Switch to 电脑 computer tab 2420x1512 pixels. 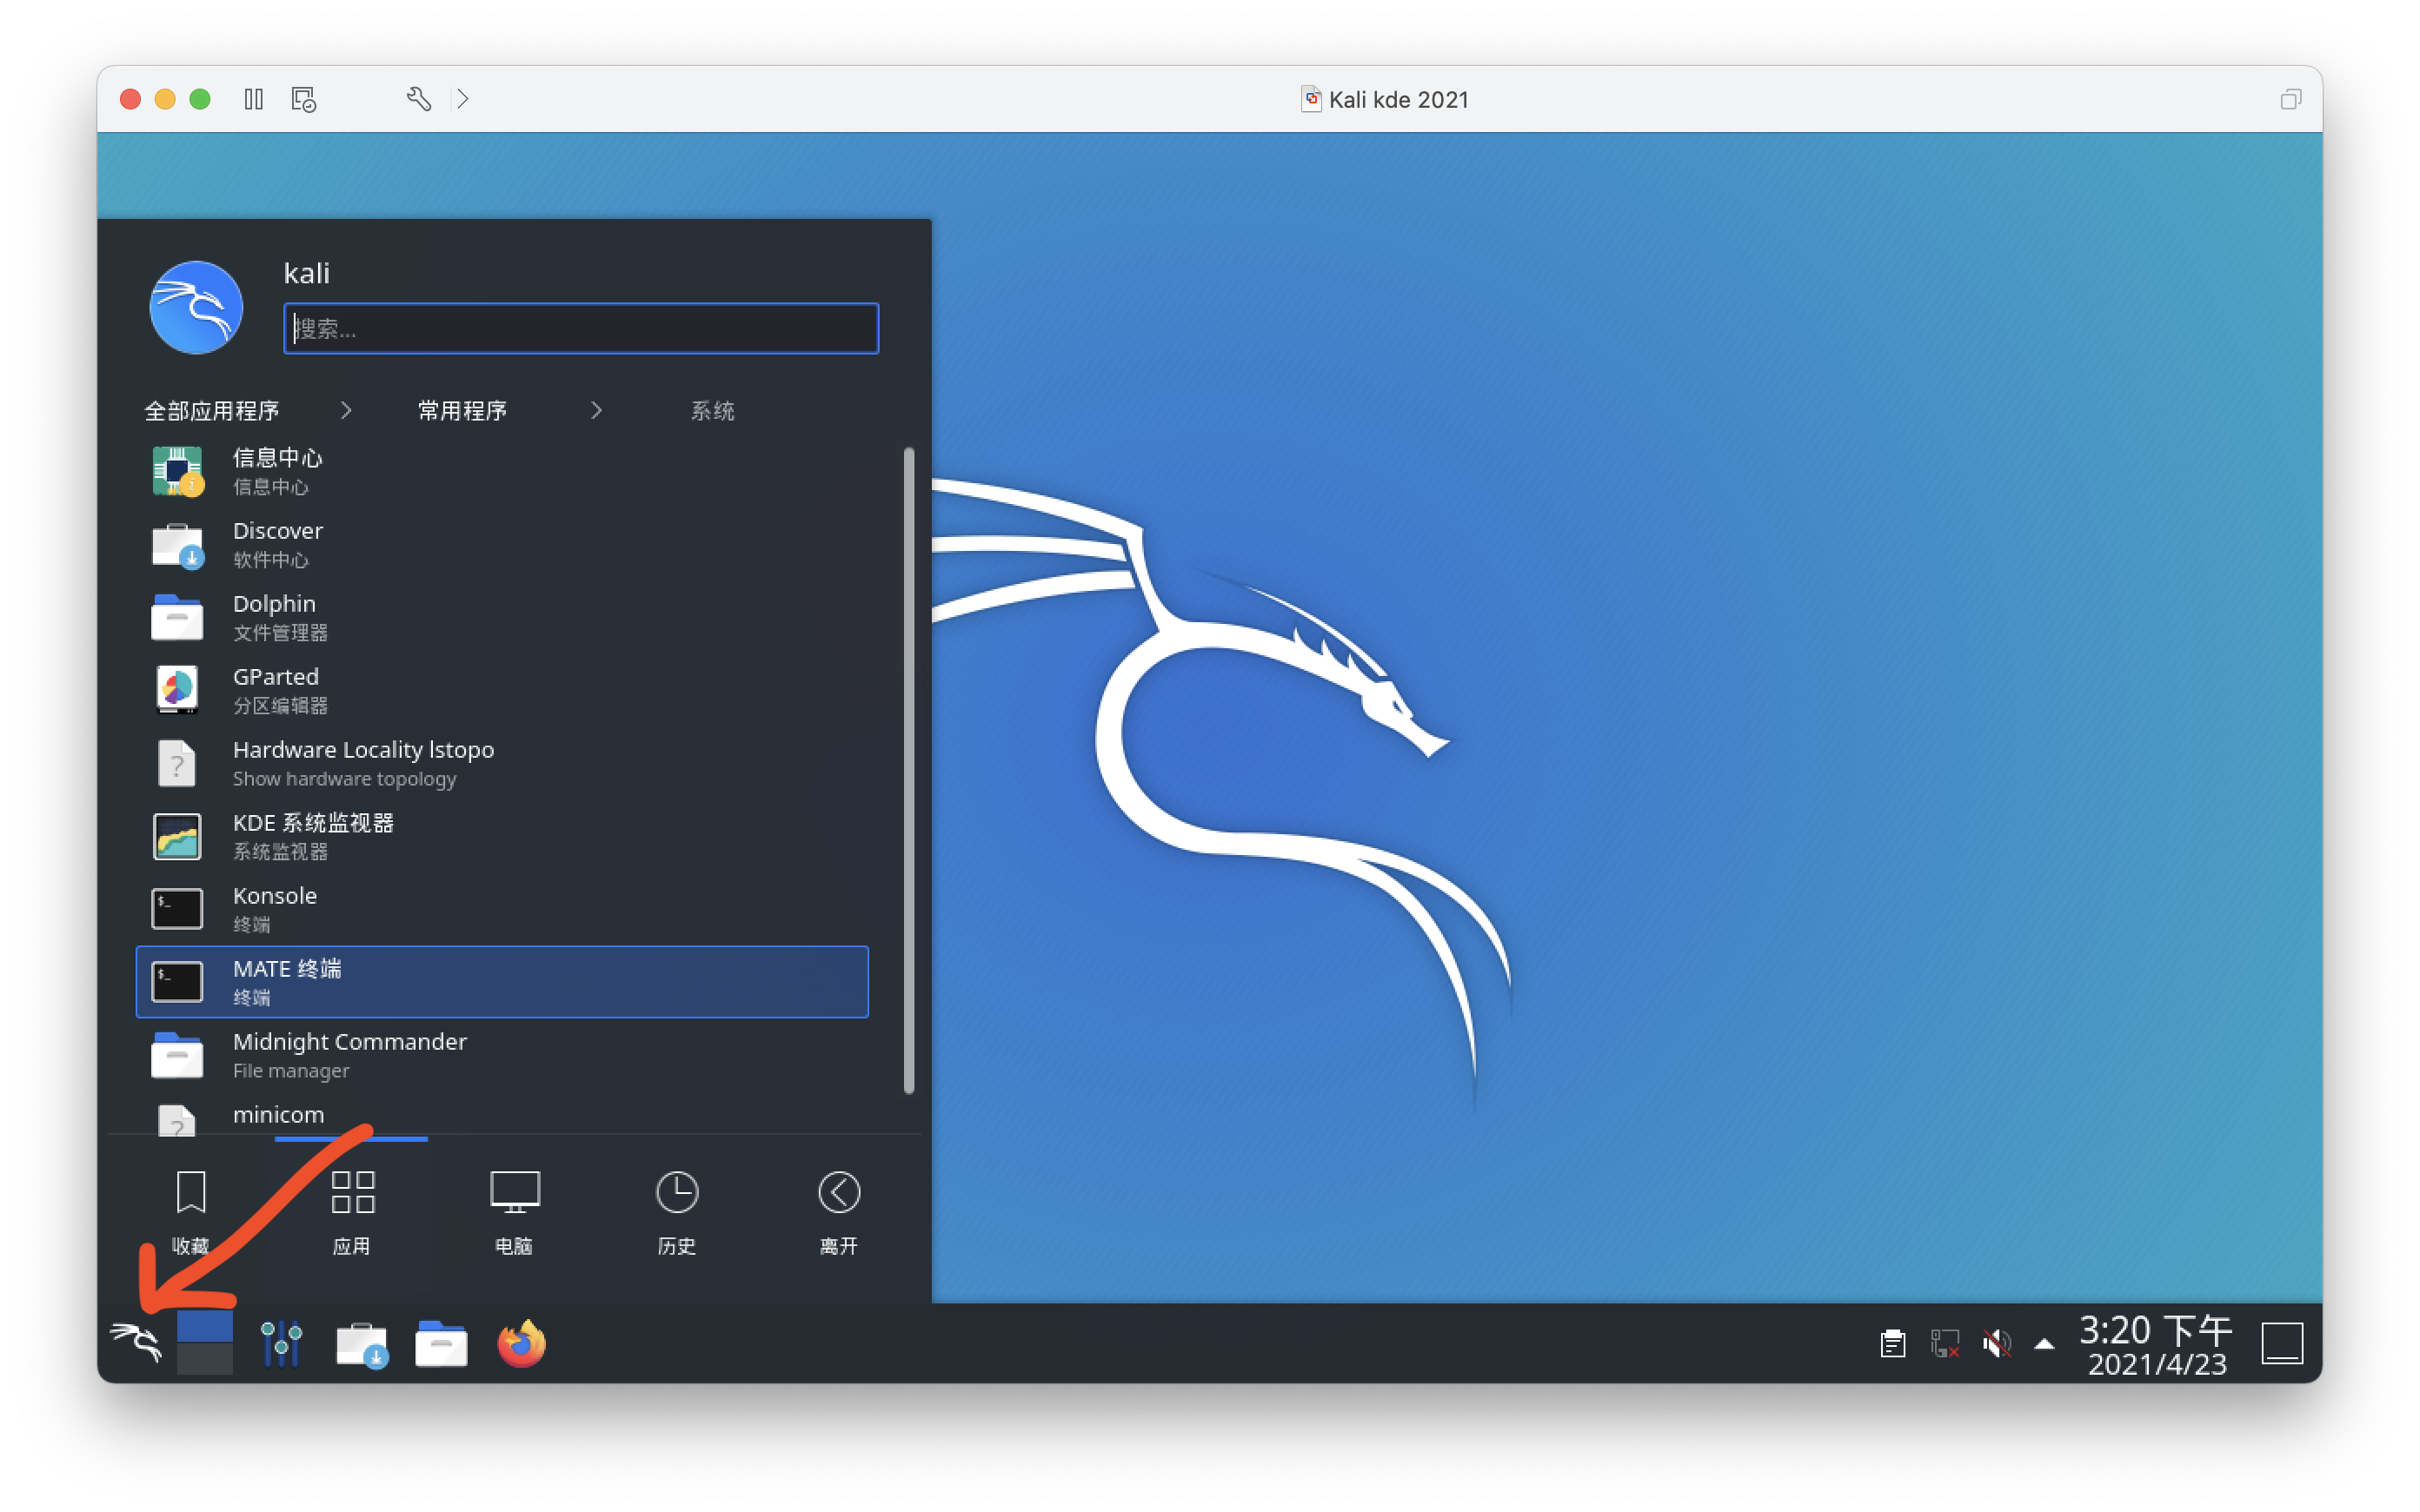pos(514,1212)
